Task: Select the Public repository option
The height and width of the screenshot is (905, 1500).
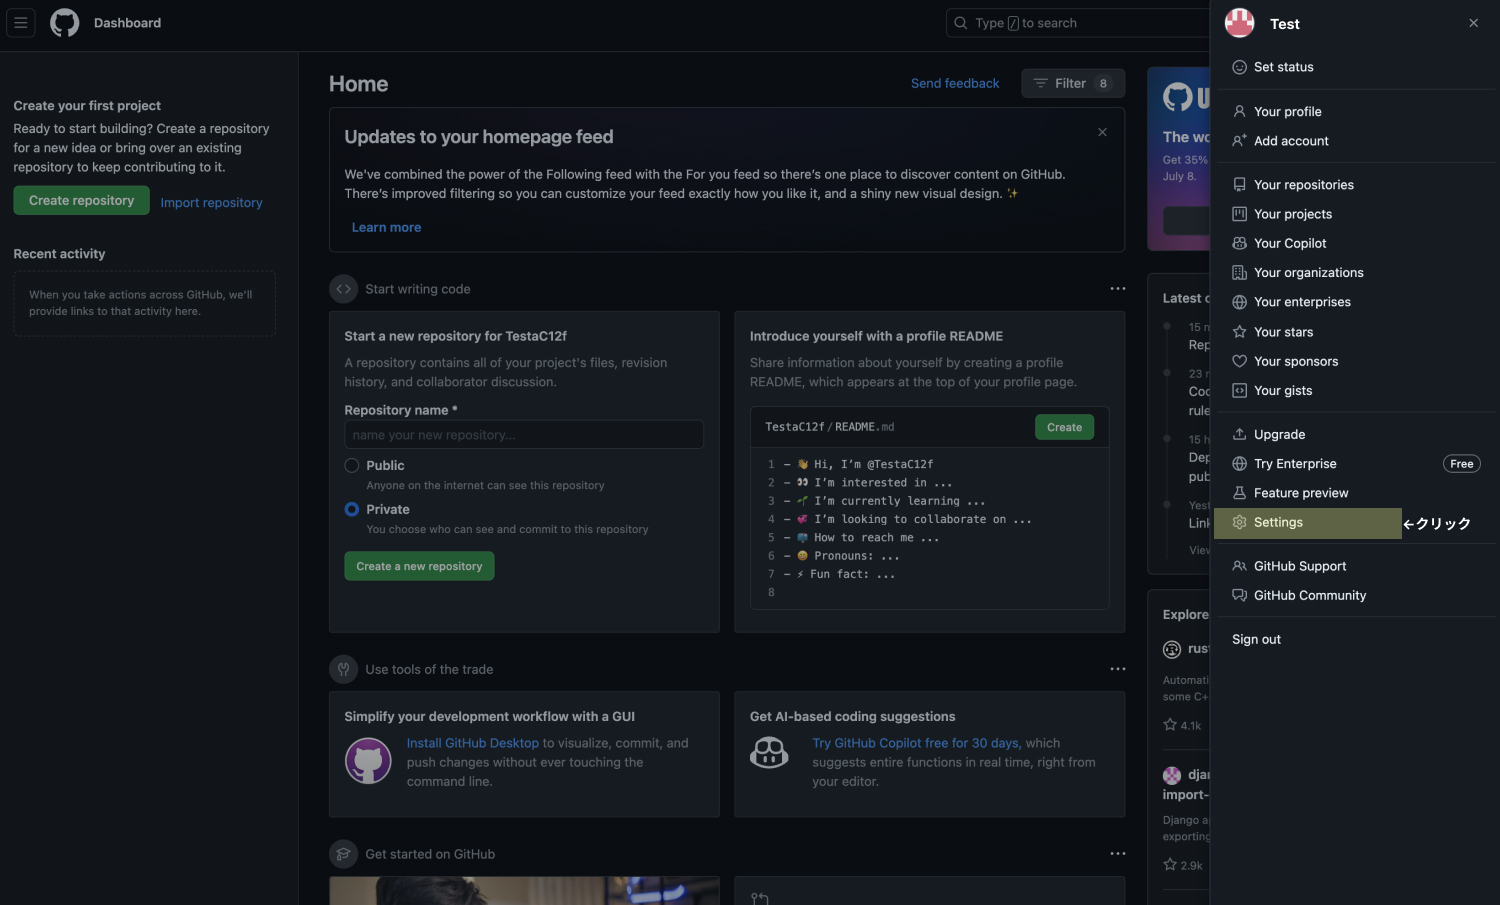Action: pos(351,465)
